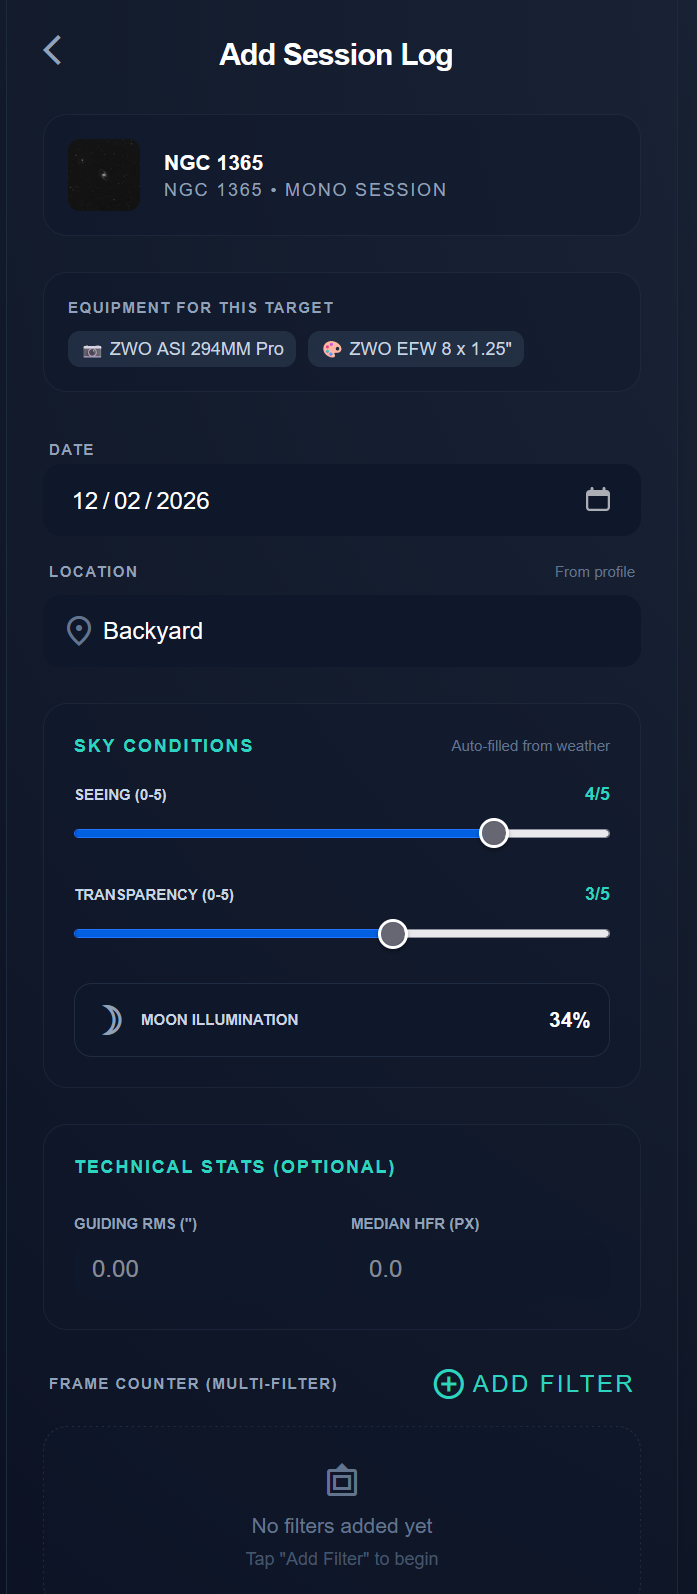Click the NGC 1365 target thumbnail
Screen dimensions: 697x1594
[104, 175]
